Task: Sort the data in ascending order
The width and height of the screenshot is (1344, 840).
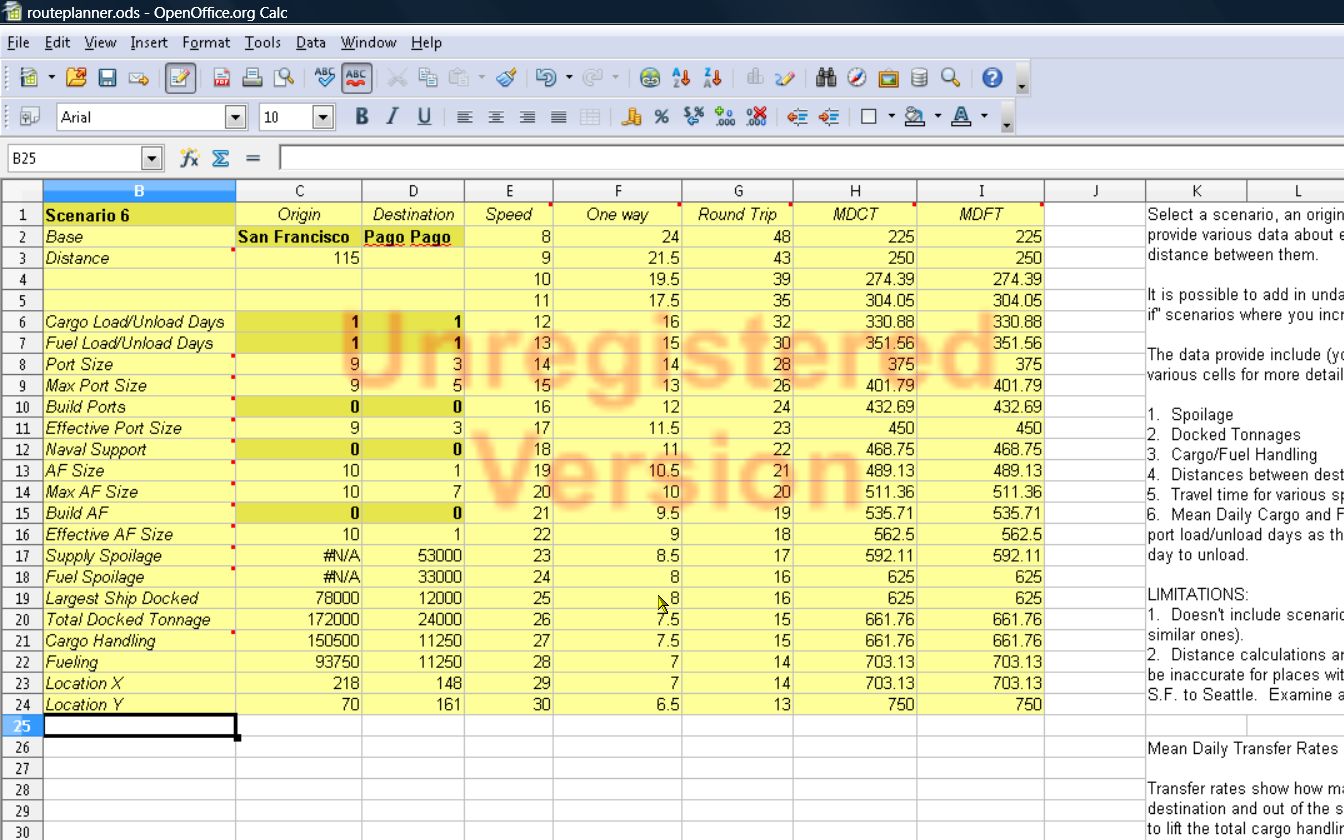Action: point(681,77)
